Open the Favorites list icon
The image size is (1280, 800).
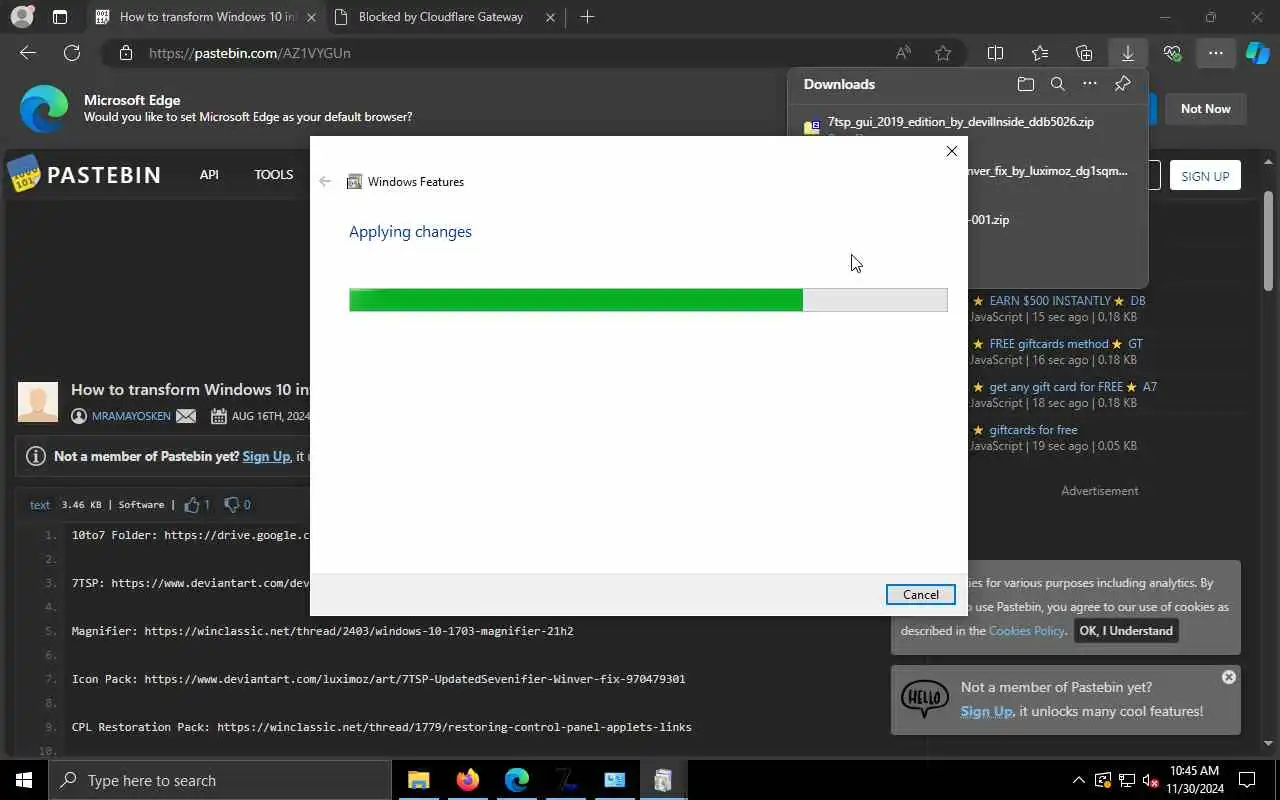pos(1040,53)
